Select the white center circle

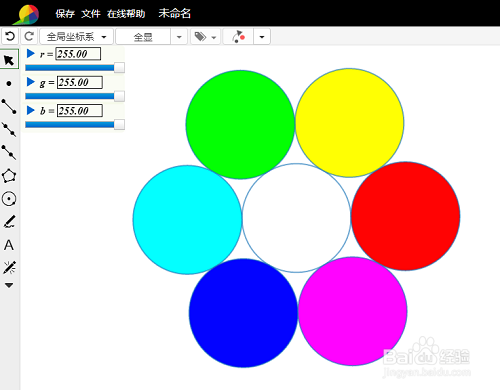[x=296, y=218]
